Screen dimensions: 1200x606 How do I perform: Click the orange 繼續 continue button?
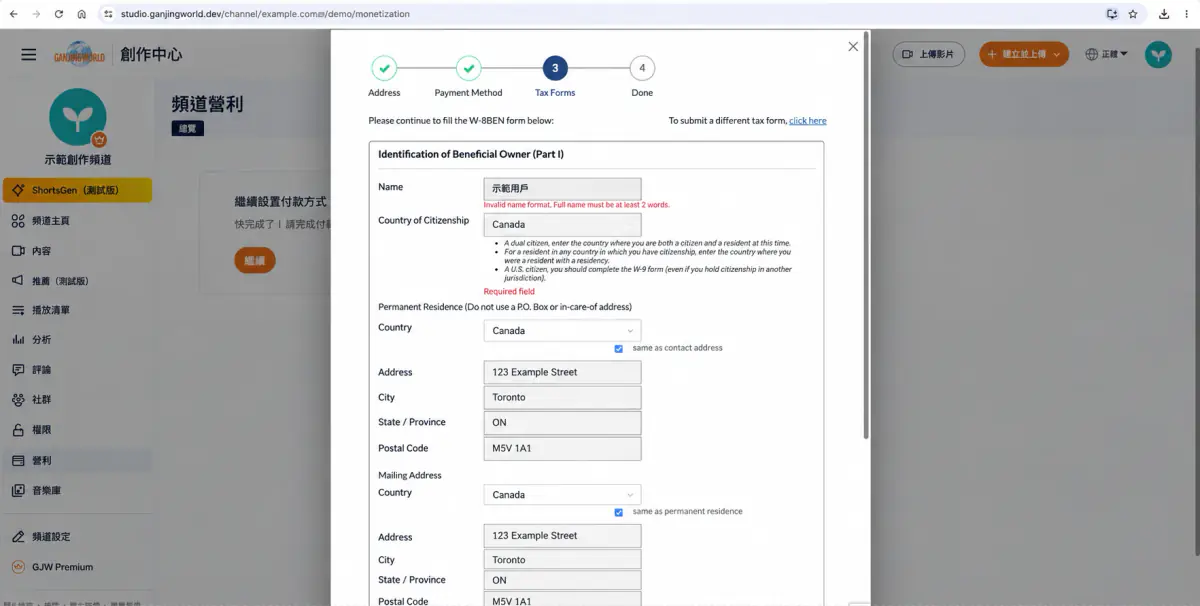(x=255, y=261)
